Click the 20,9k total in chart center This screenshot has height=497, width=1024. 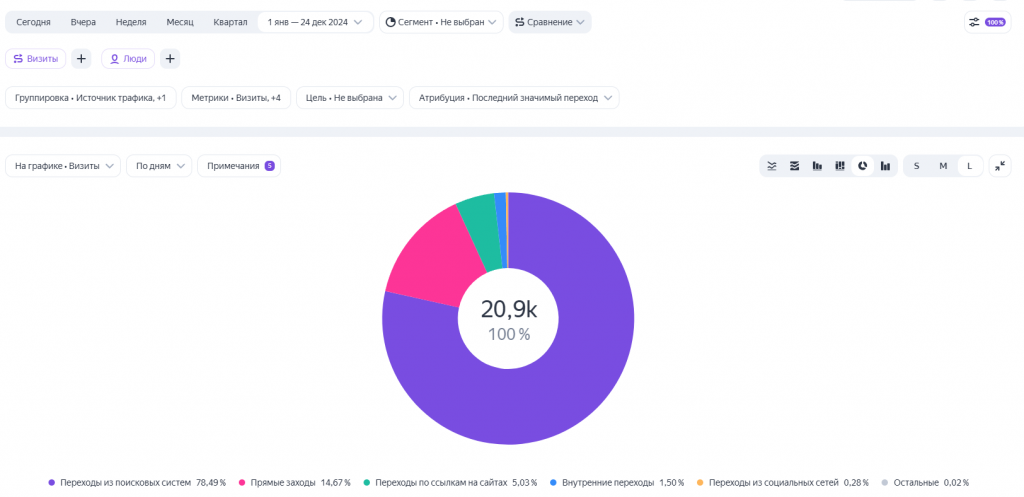509,309
